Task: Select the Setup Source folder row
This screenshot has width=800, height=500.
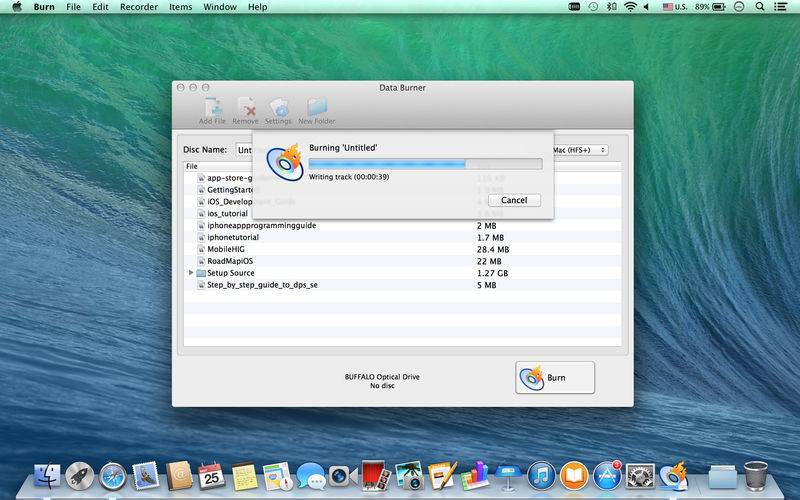Action: coord(402,273)
